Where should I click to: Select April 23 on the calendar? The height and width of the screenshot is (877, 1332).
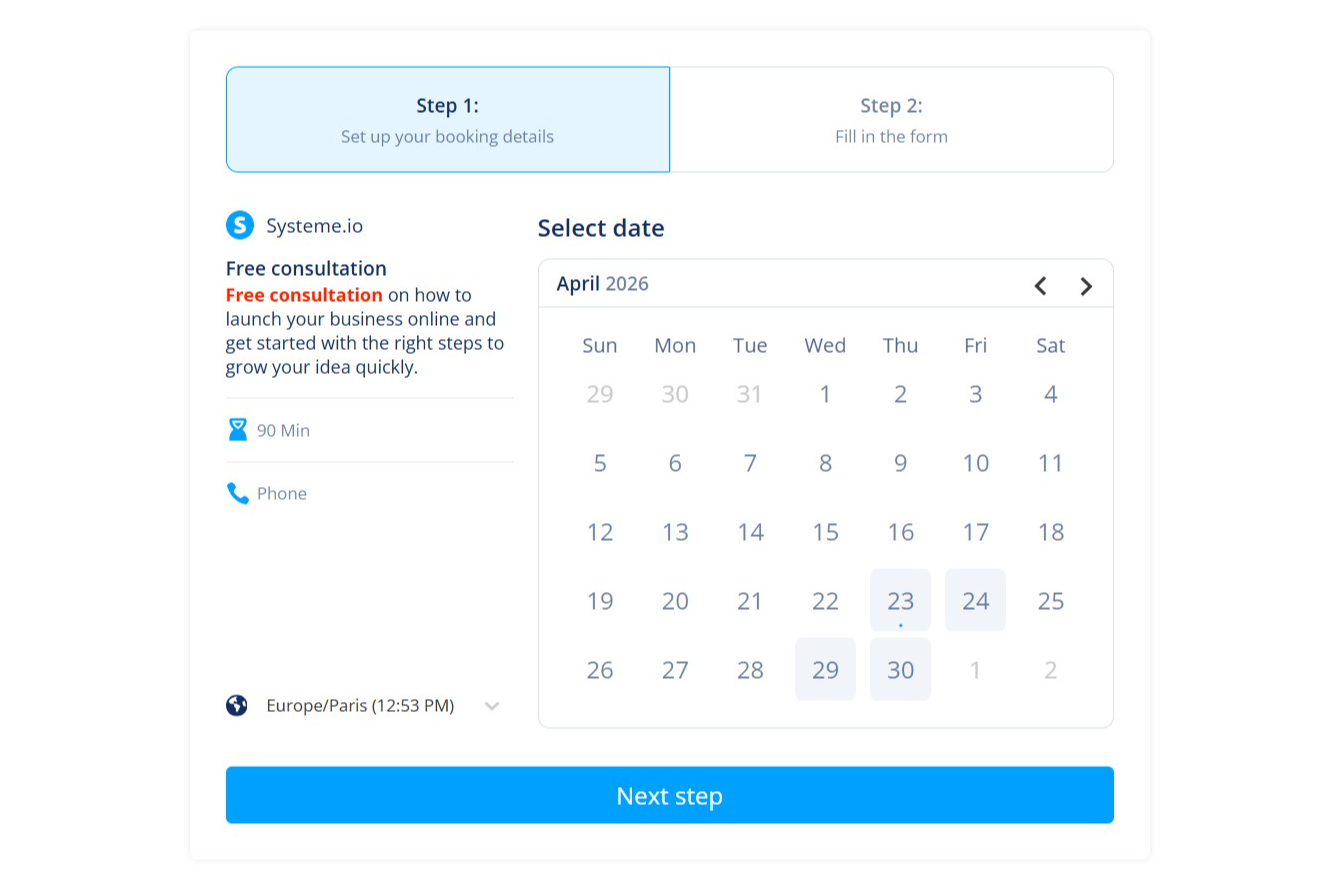click(900, 600)
